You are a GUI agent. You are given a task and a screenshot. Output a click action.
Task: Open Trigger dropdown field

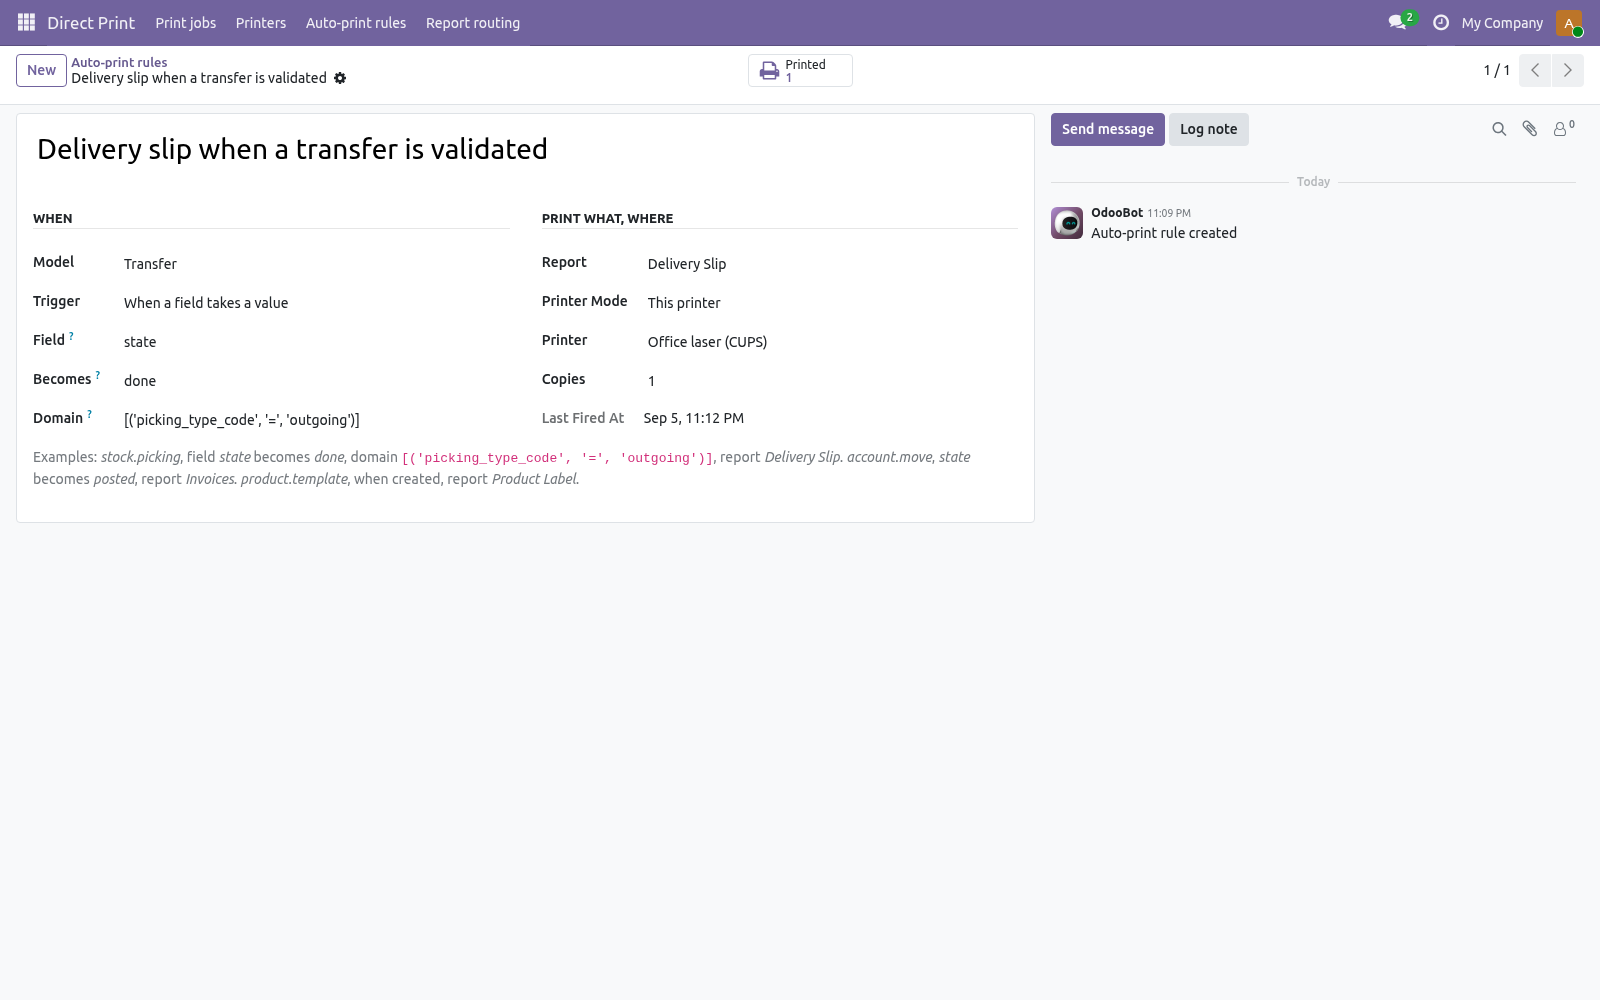316,303
